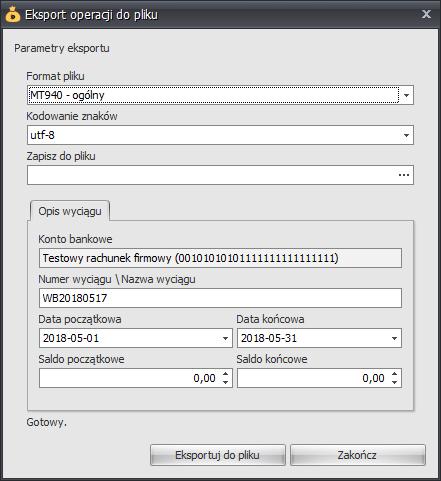Click the Data początkowa label
Viewport: 441px width, 481px height.
click(80, 319)
